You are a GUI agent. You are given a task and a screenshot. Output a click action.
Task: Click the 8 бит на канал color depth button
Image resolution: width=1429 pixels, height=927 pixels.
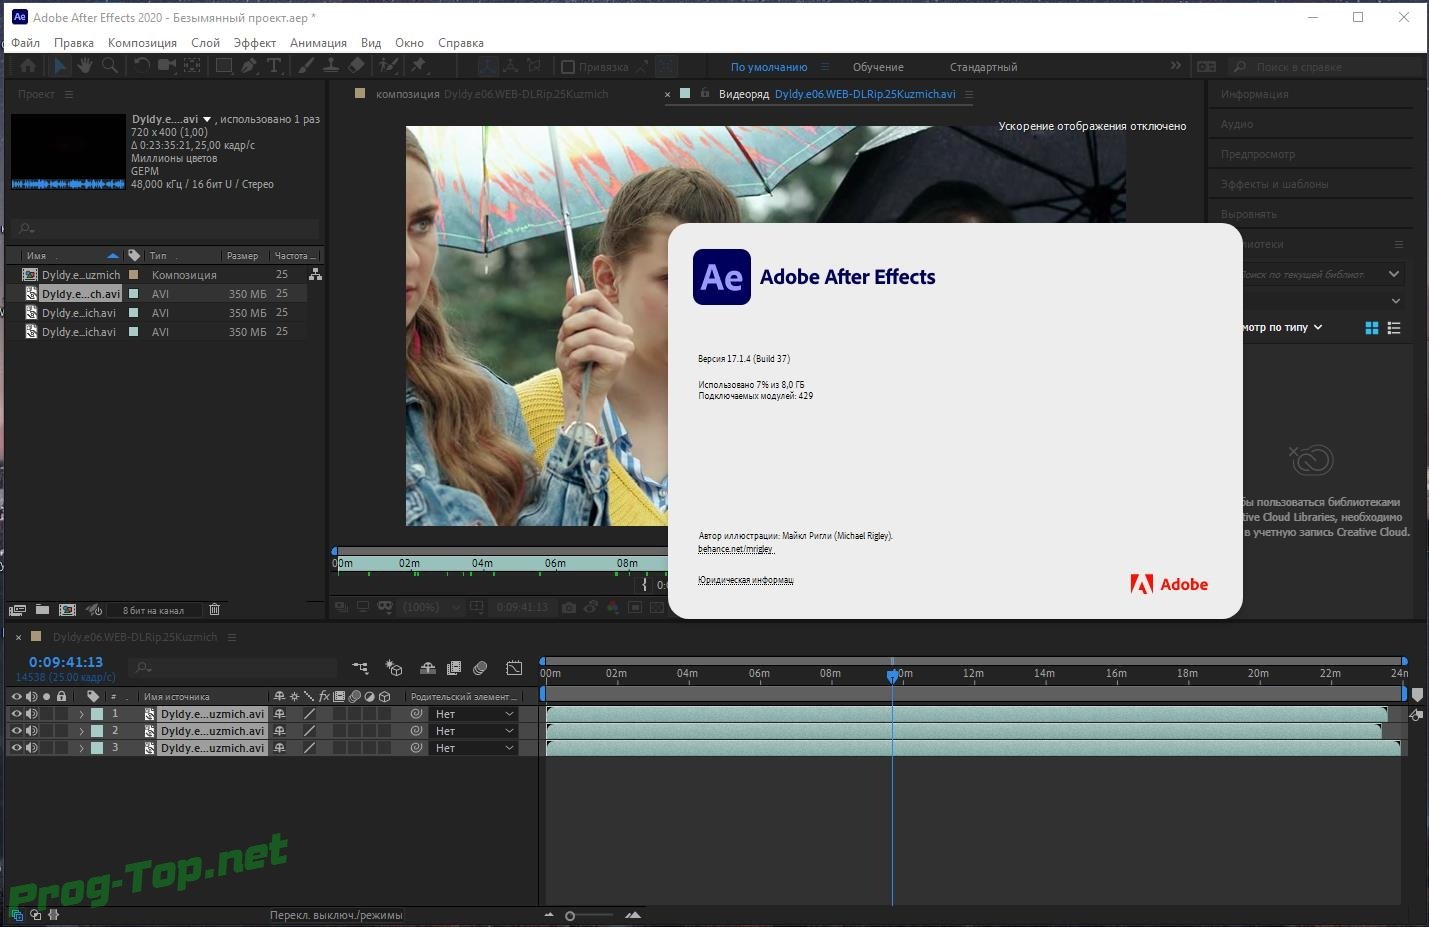[x=153, y=610]
